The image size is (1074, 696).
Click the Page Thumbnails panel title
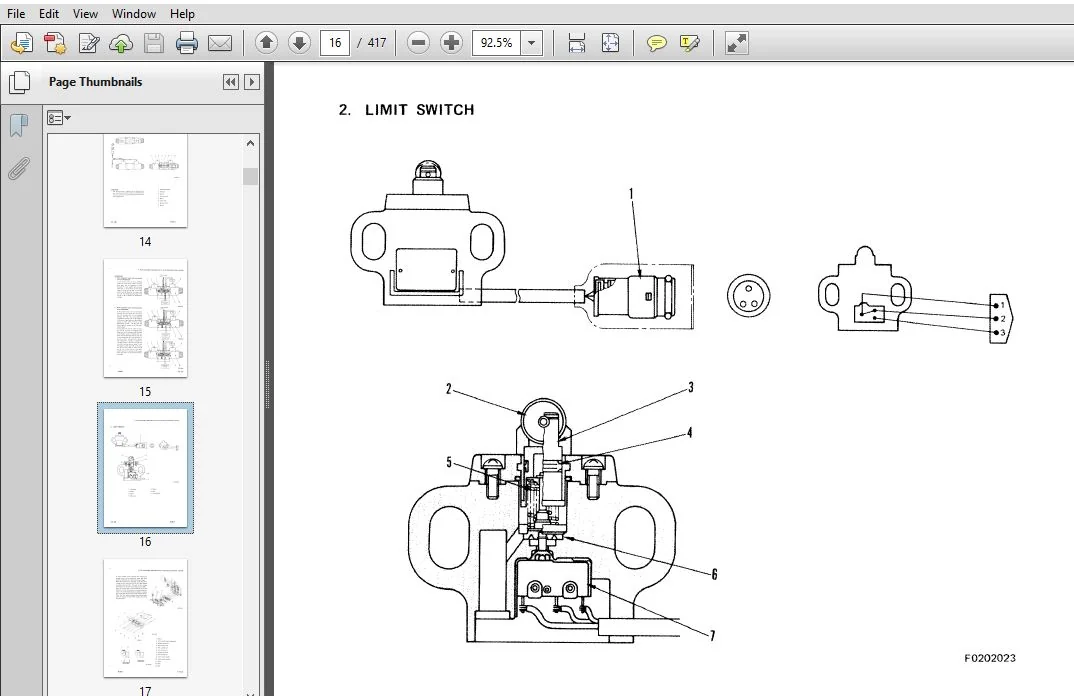tap(95, 82)
